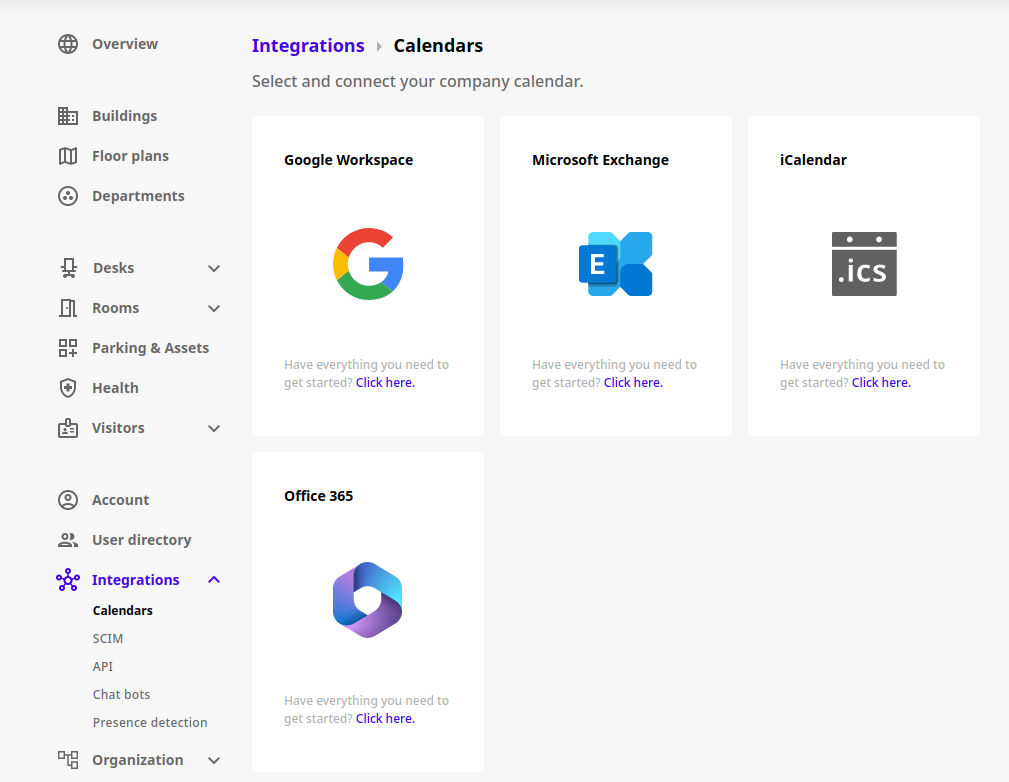Click the Organization tree icon
This screenshot has height=782, width=1009.
68,759
